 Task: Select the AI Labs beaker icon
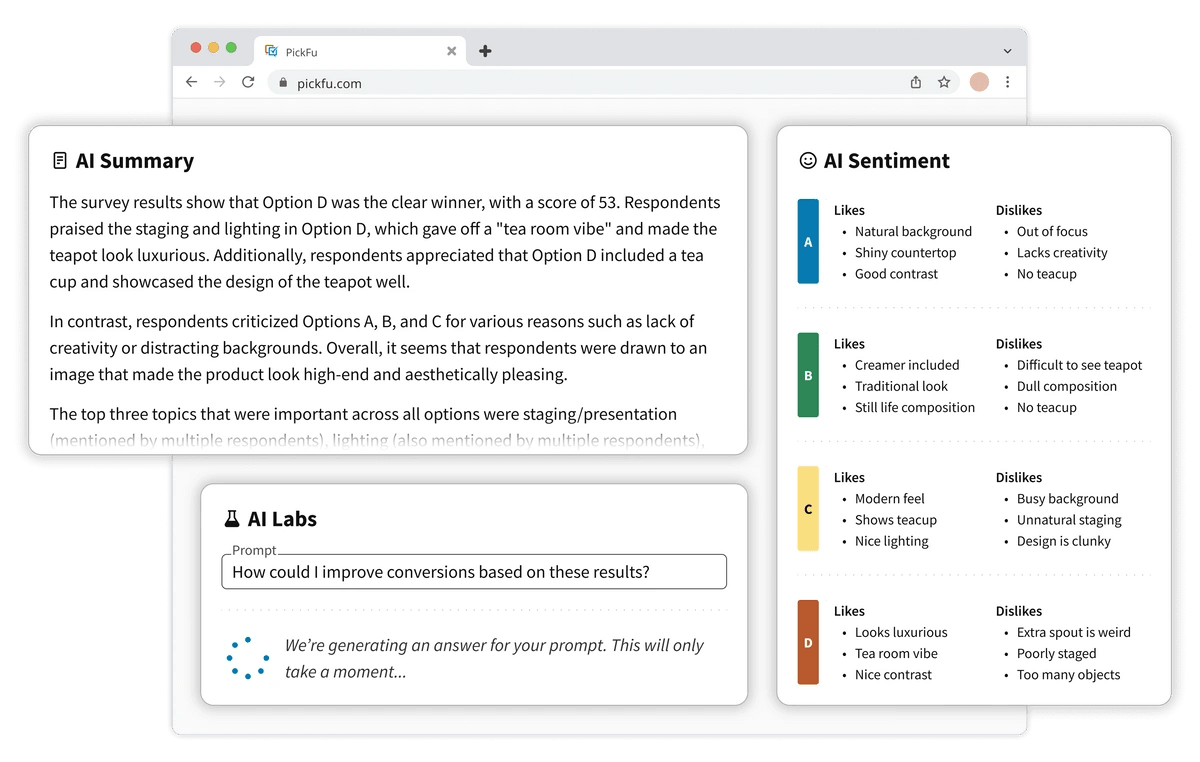click(234, 518)
